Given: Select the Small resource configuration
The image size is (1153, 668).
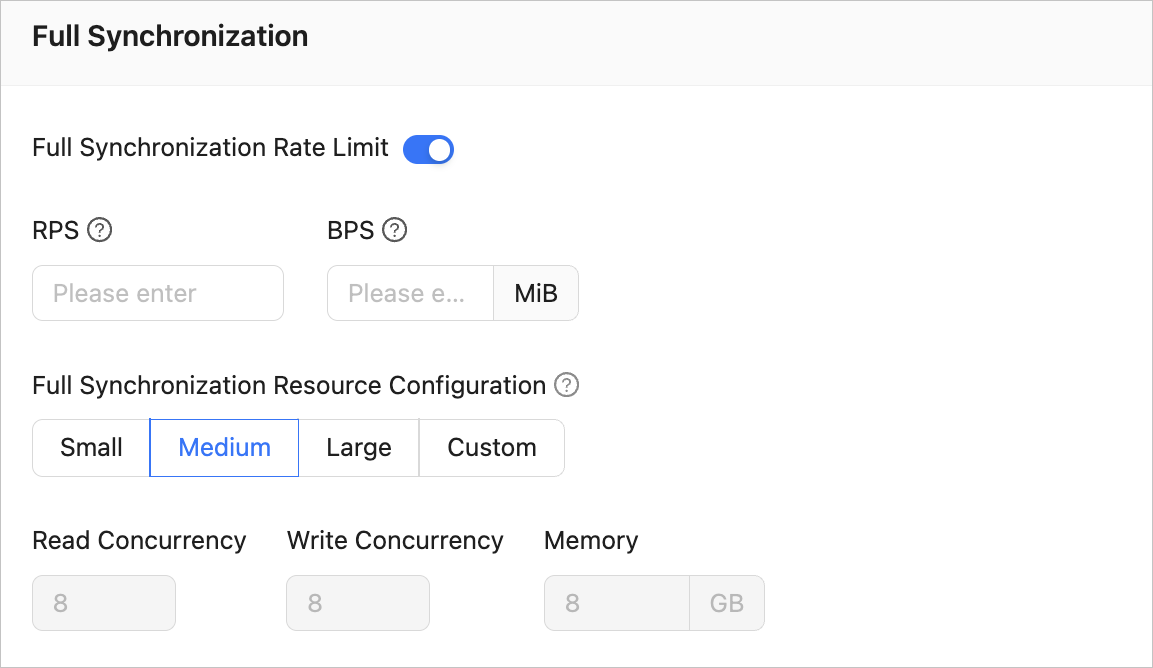Looking at the screenshot, I should coord(91,447).
